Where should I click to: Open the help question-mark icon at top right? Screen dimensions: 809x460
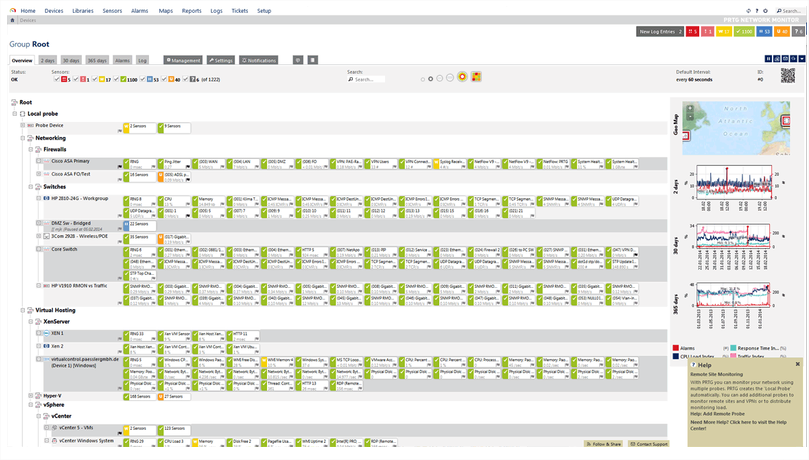point(757,10)
